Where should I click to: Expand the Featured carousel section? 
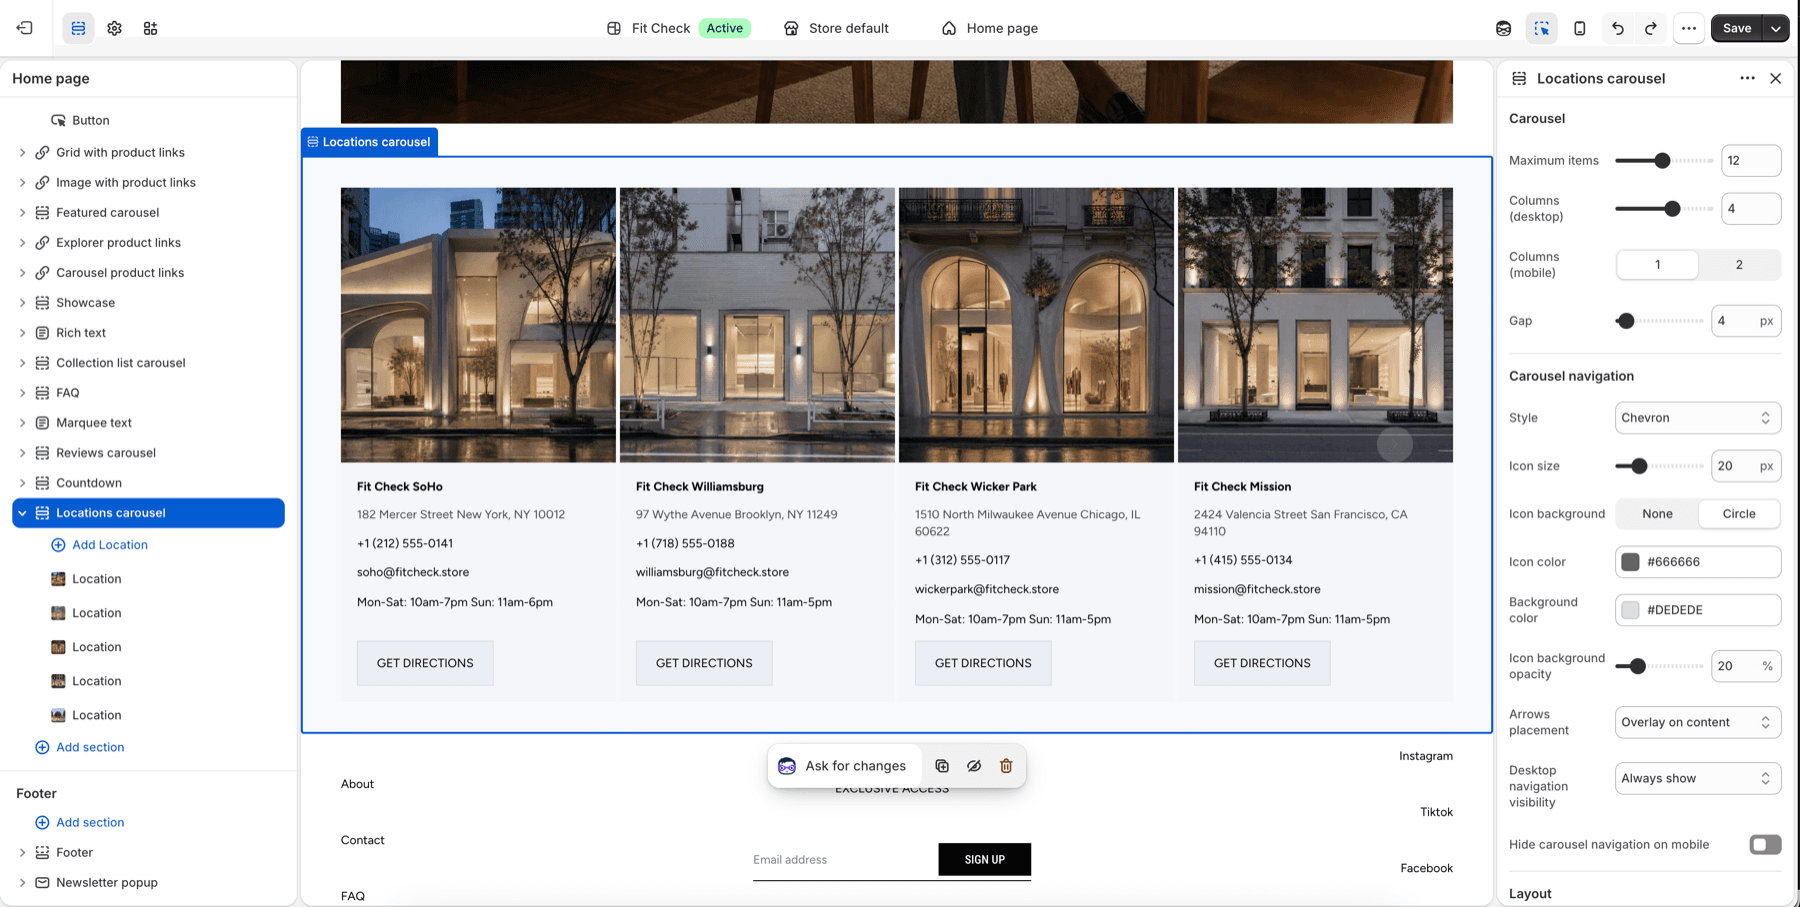(22, 212)
